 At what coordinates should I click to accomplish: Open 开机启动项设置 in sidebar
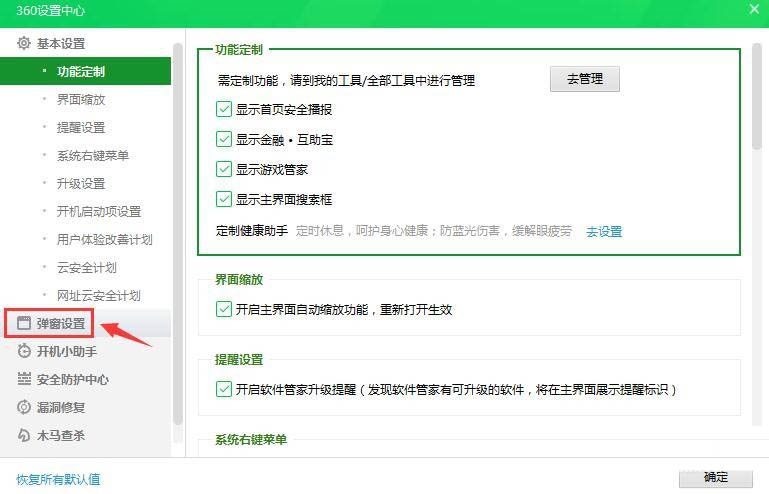click(x=99, y=212)
